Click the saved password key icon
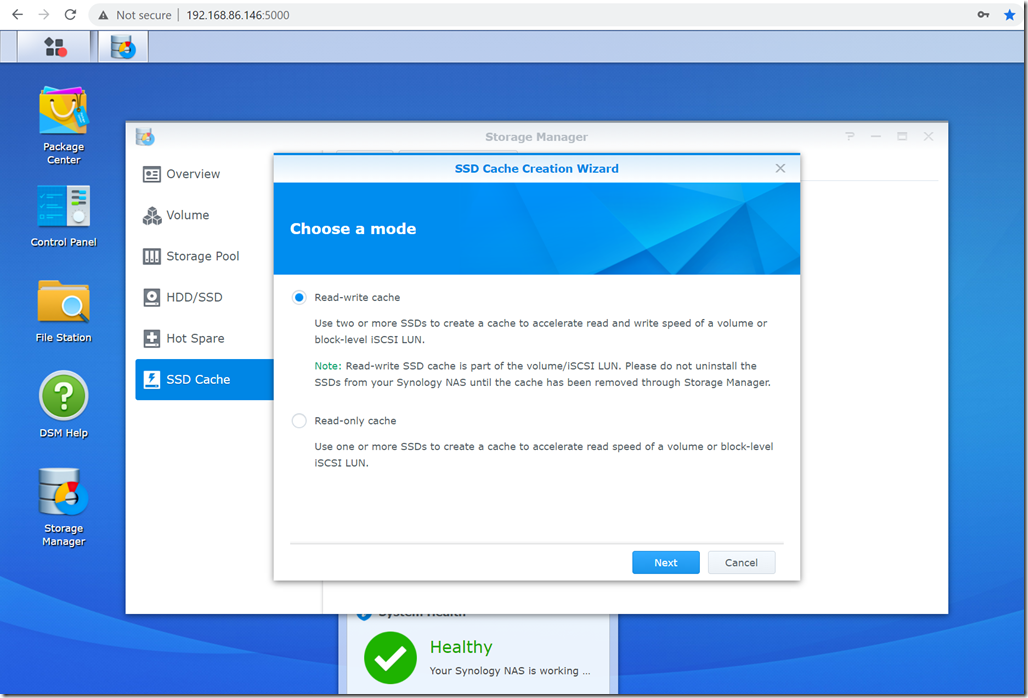1028x698 pixels. pos(983,14)
